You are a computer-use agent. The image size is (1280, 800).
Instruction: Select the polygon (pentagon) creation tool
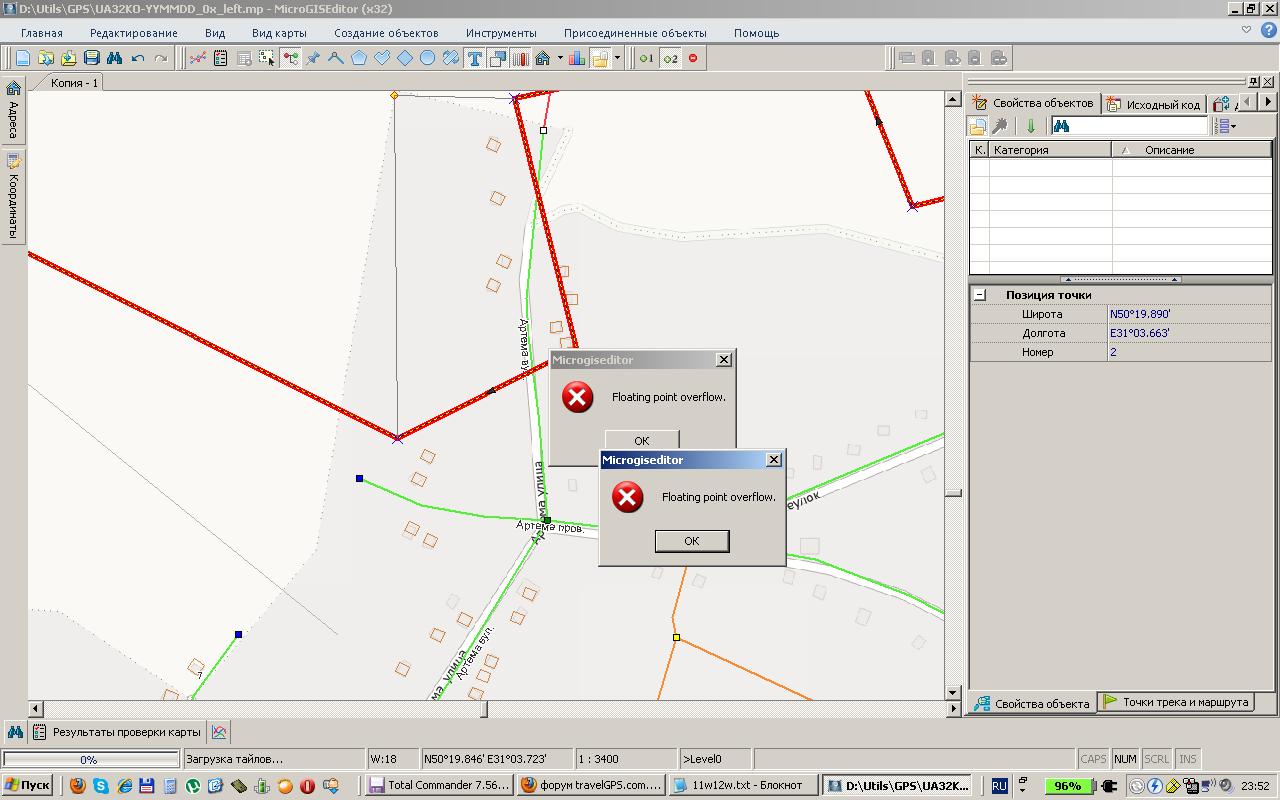[359, 58]
